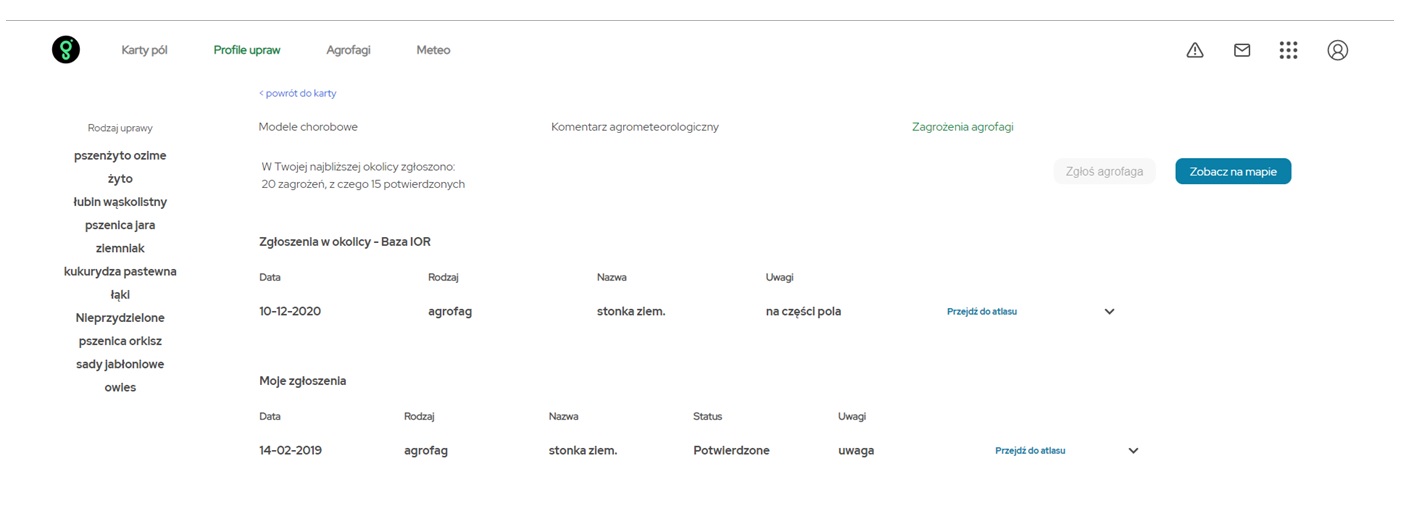Switch to Modele chorobowe tab

tap(308, 127)
